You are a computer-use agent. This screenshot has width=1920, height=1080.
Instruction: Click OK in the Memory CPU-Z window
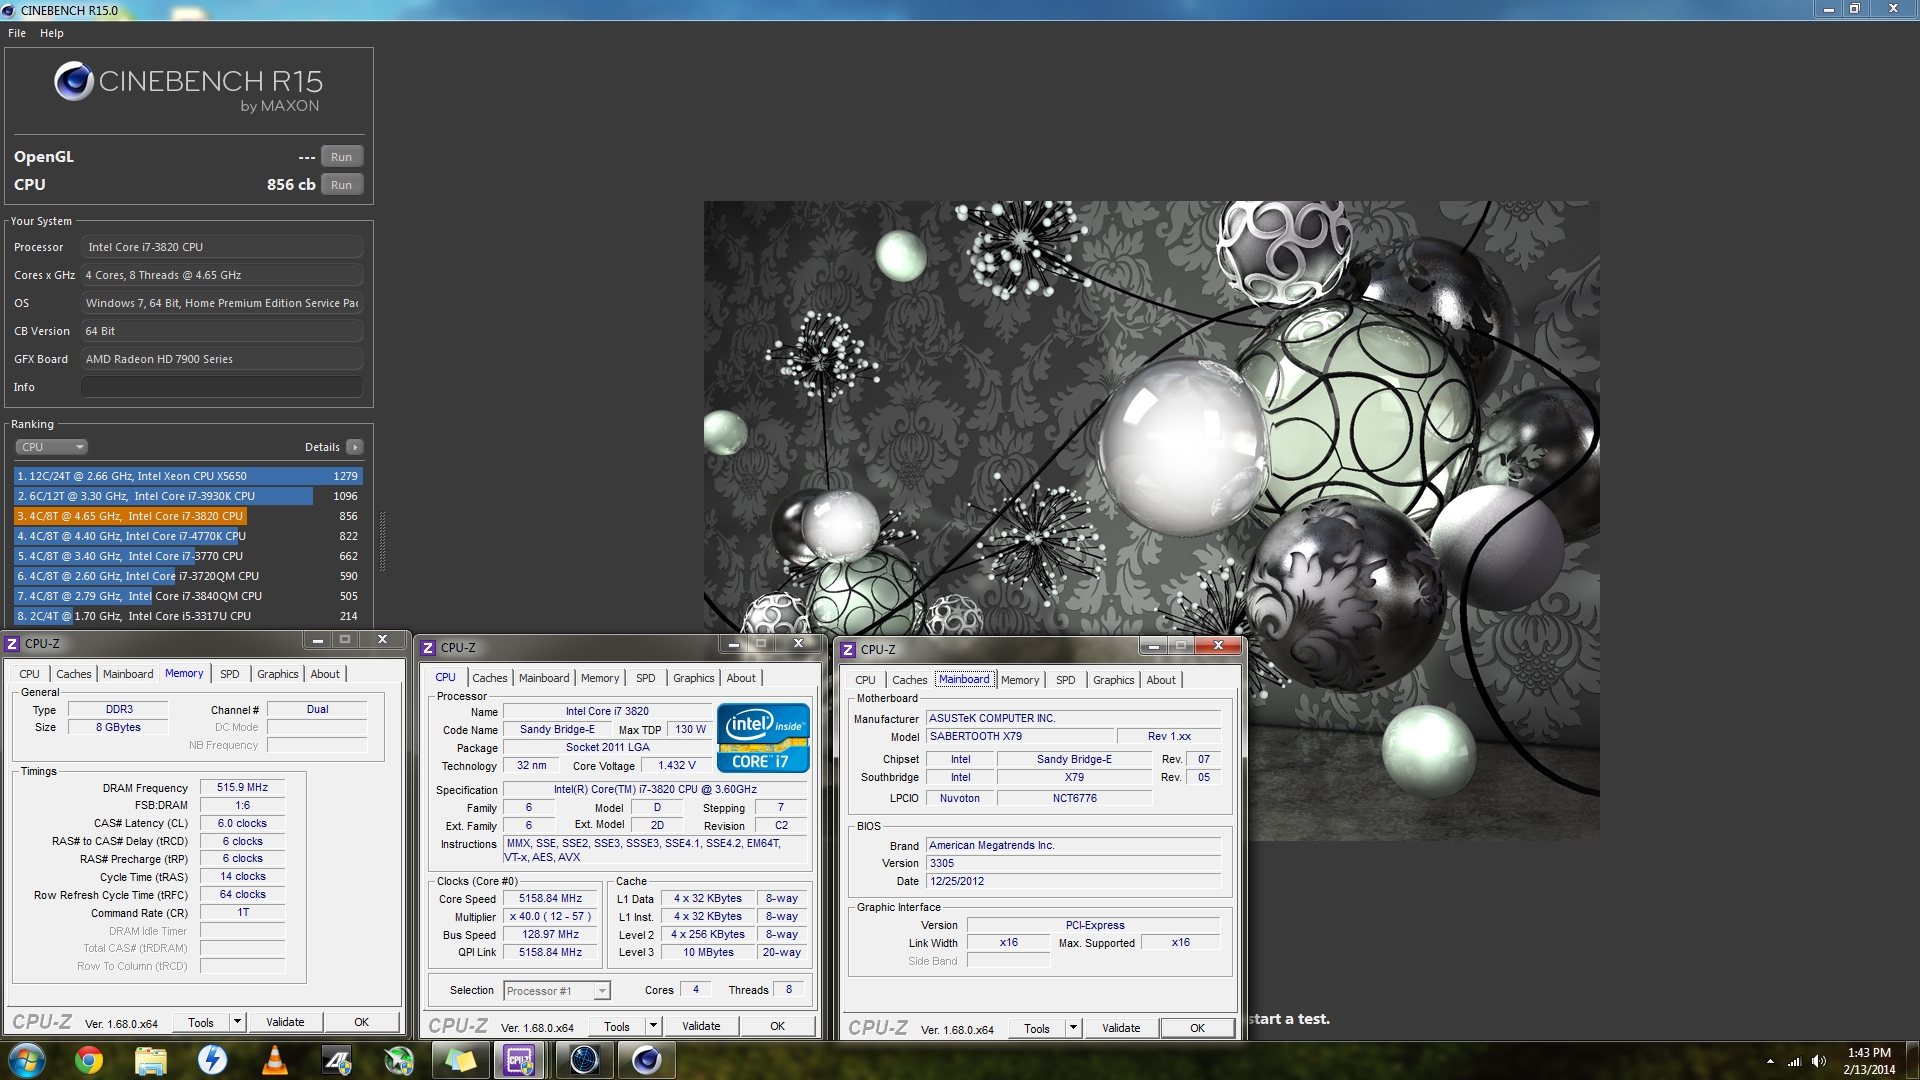[x=362, y=1022]
